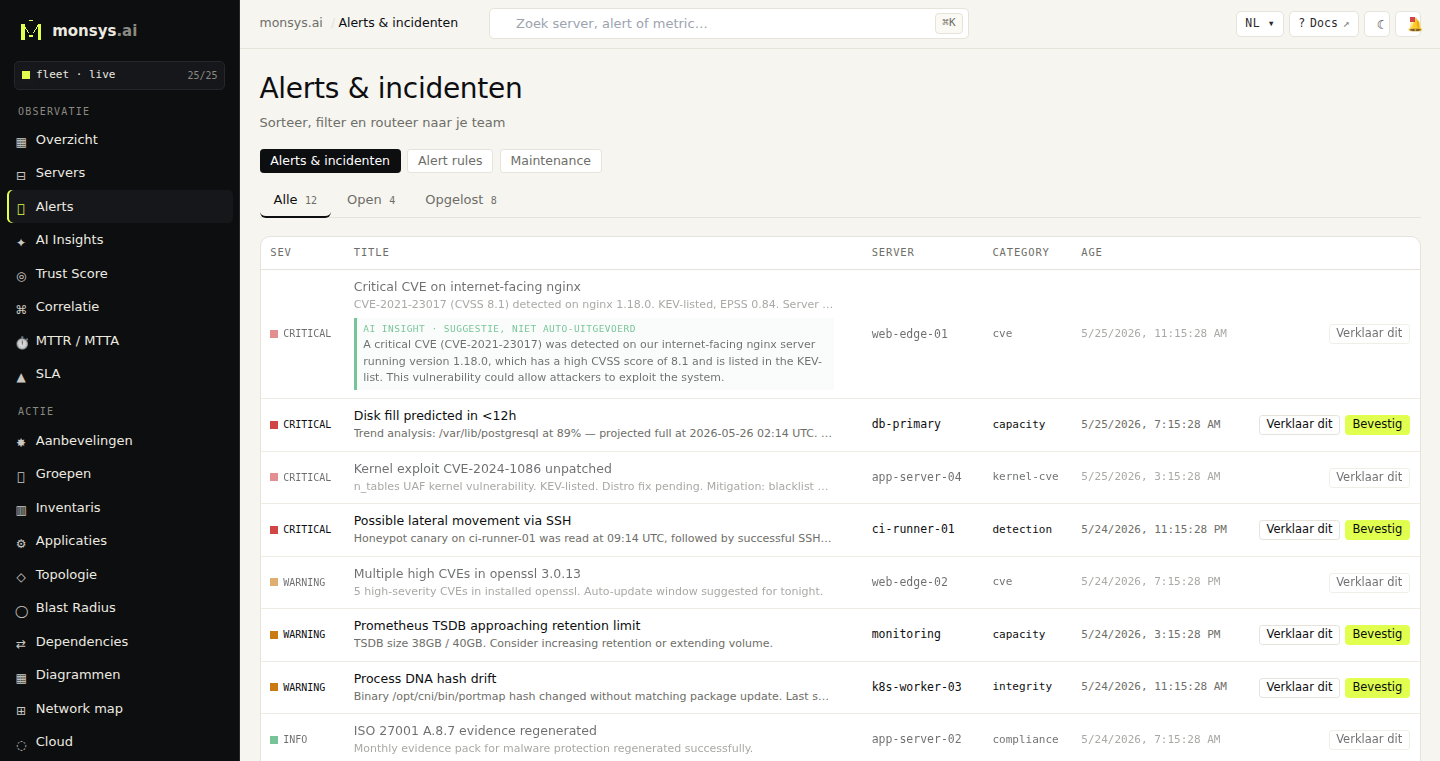Open Applicaties in the sidebar

coord(120,541)
